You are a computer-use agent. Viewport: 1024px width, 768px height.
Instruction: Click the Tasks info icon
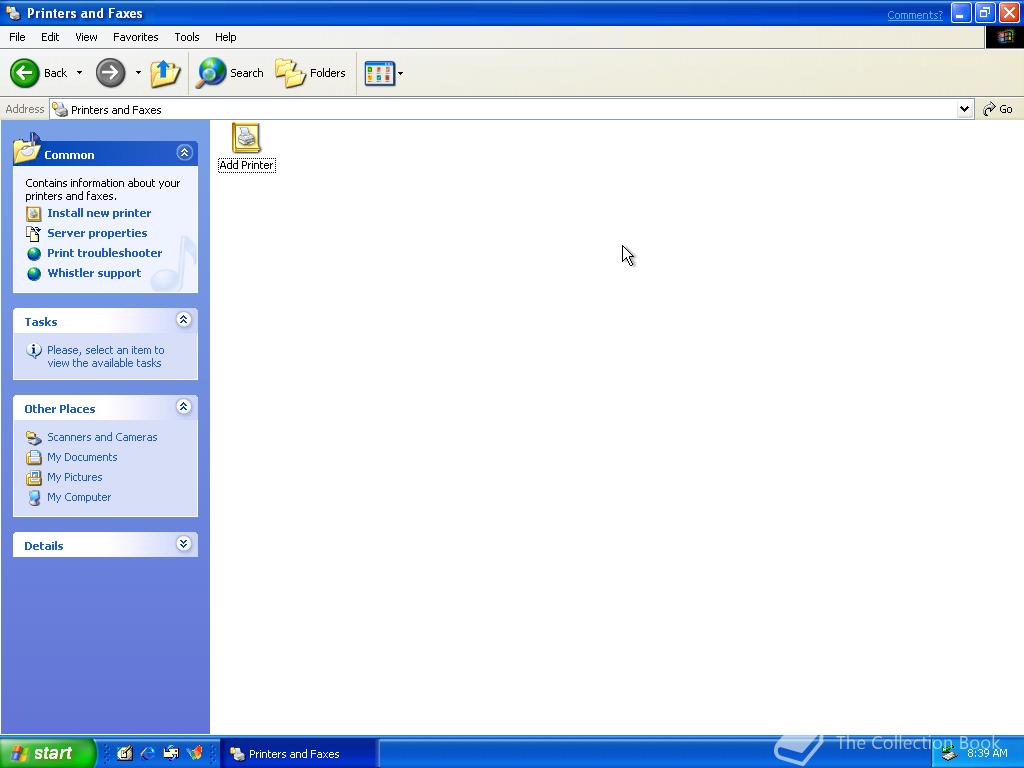(x=34, y=351)
